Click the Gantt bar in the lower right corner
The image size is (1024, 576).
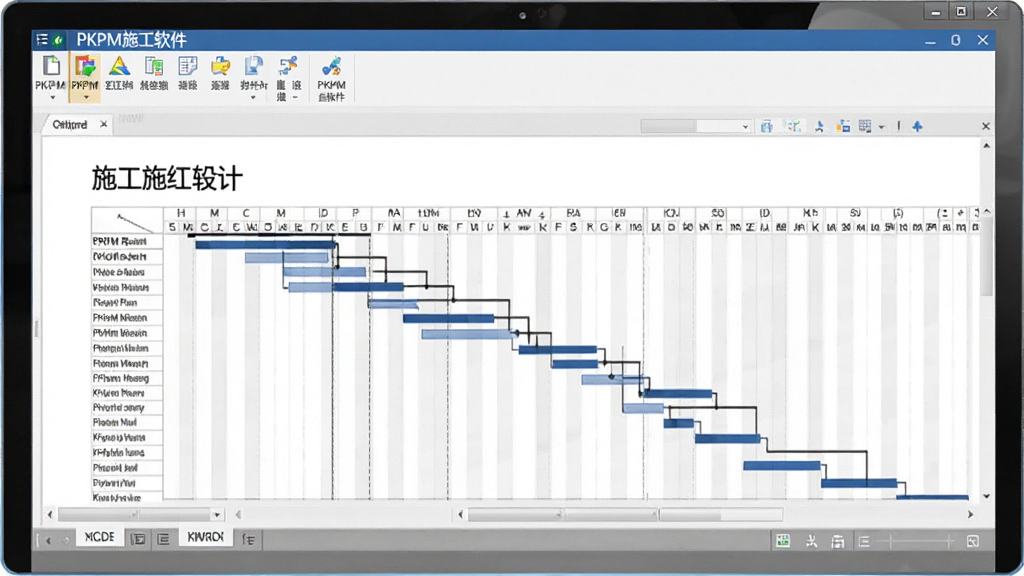point(932,498)
